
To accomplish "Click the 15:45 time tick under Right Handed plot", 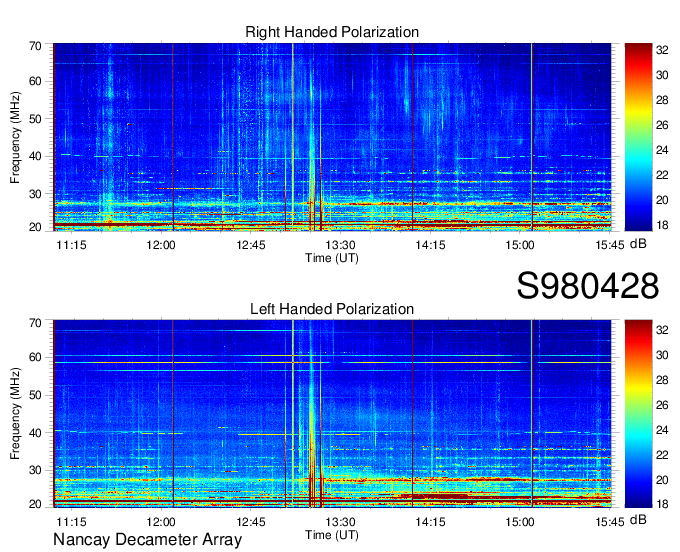I will (609, 245).
